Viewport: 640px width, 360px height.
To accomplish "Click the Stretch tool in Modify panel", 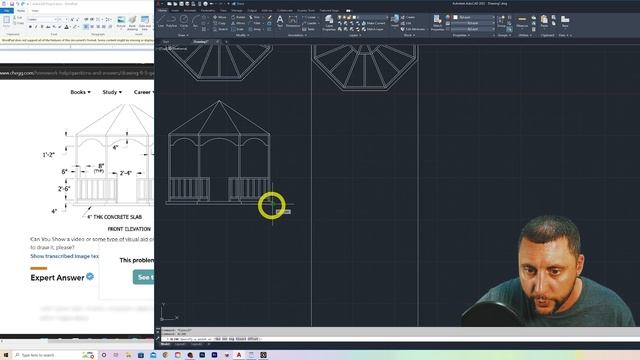I will pyautogui.click(x=220, y=29).
